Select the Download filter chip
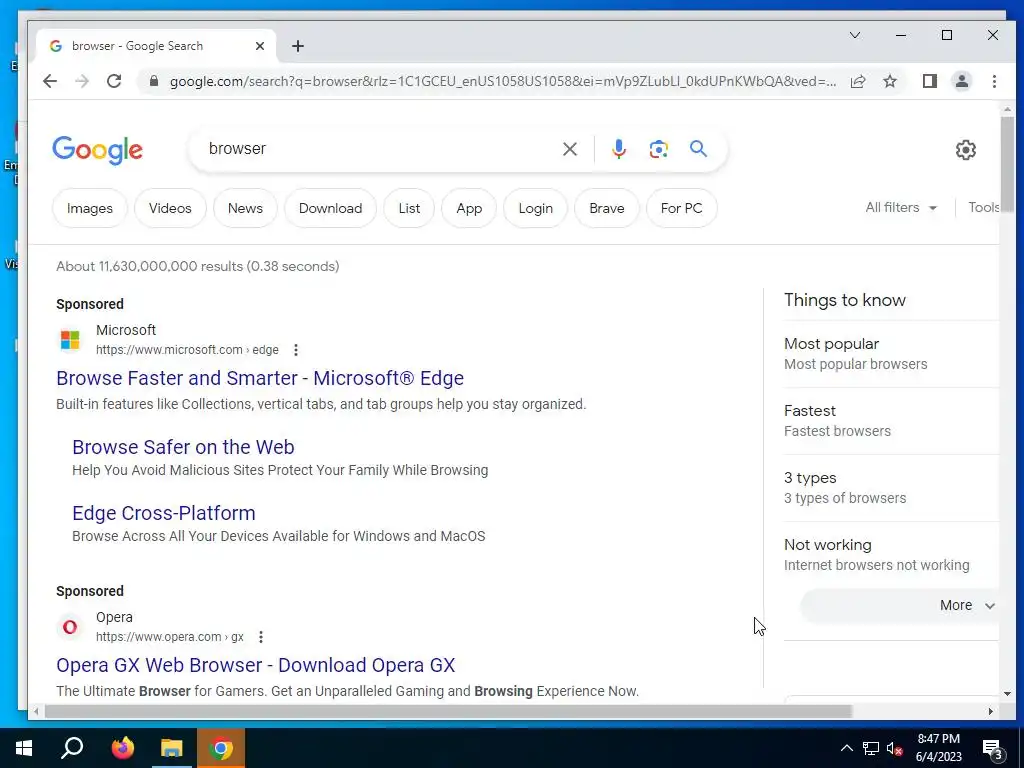Viewport: 1024px width, 768px height. (x=330, y=208)
